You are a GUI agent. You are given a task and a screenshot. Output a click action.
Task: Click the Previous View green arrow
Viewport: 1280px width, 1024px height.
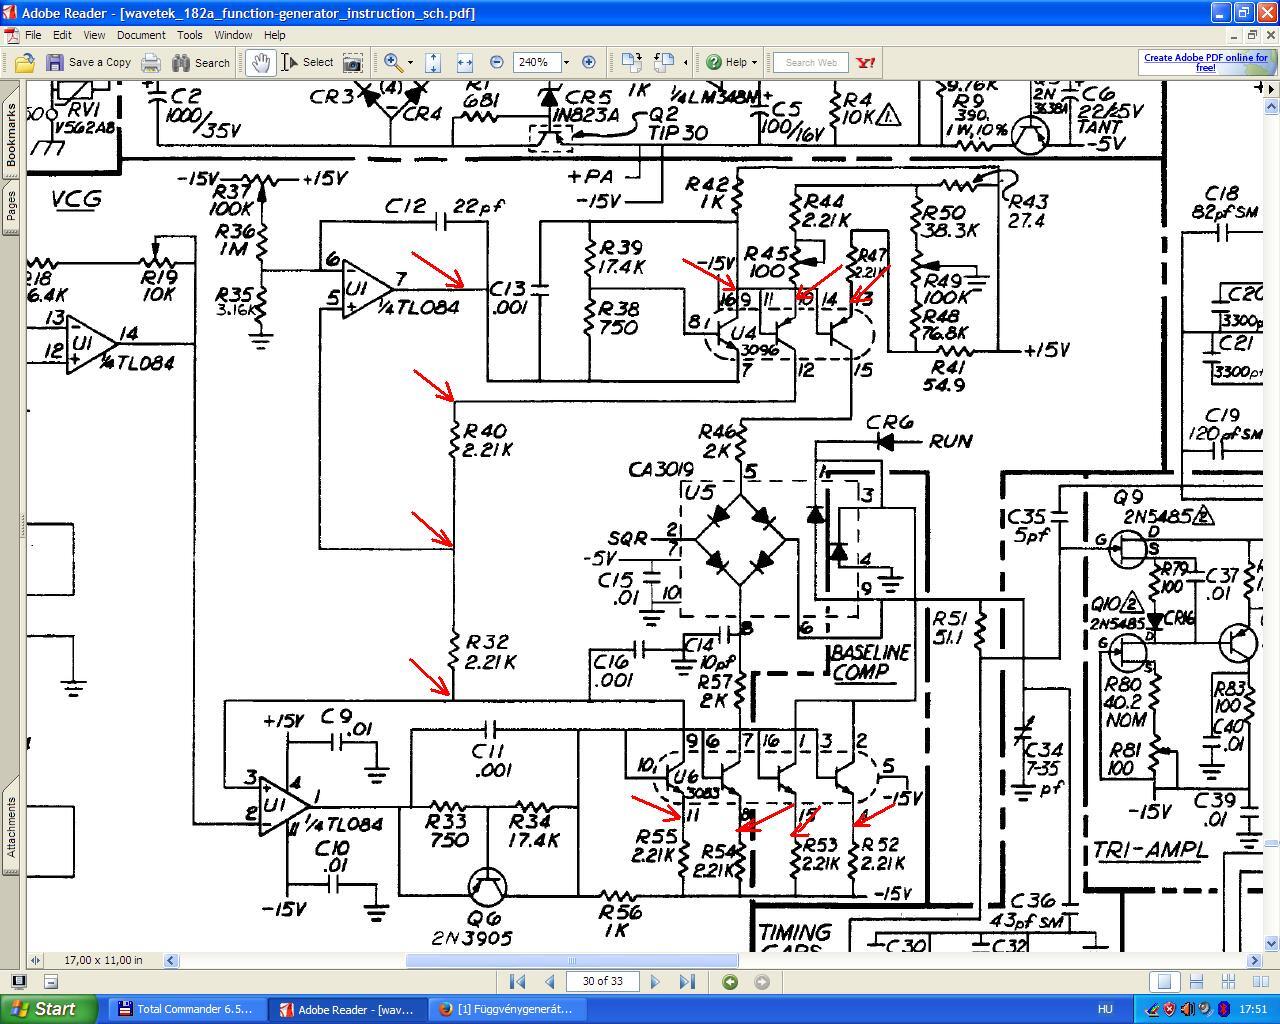click(x=730, y=981)
